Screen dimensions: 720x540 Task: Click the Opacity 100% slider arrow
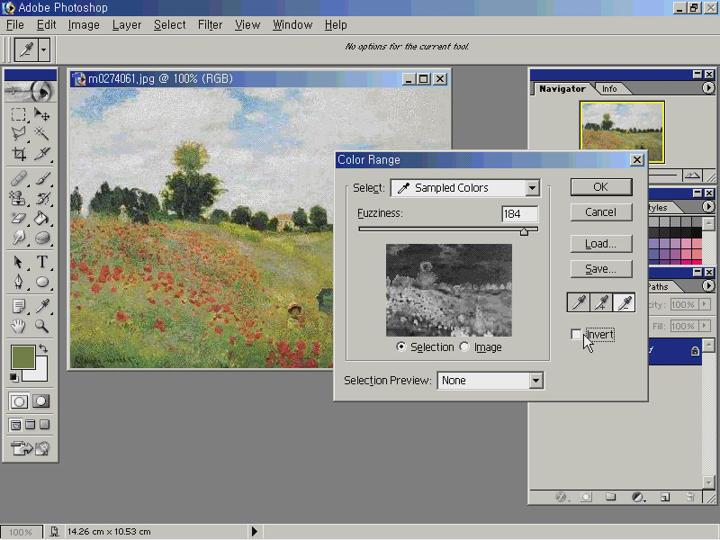(x=704, y=304)
